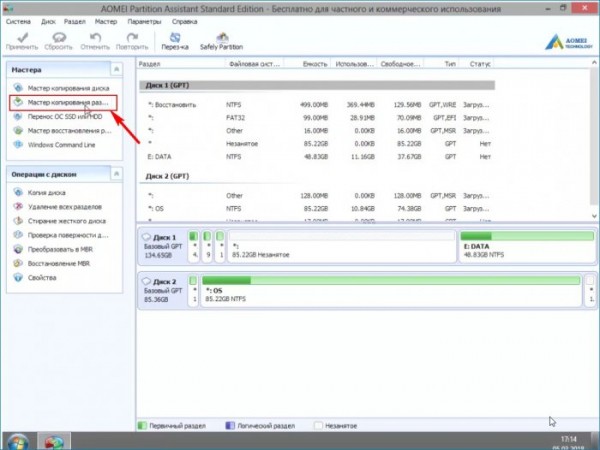Screen dimensions: 600x450
Task: Click the Проверка поверхности диска icon
Action: pyautogui.click(x=18, y=235)
